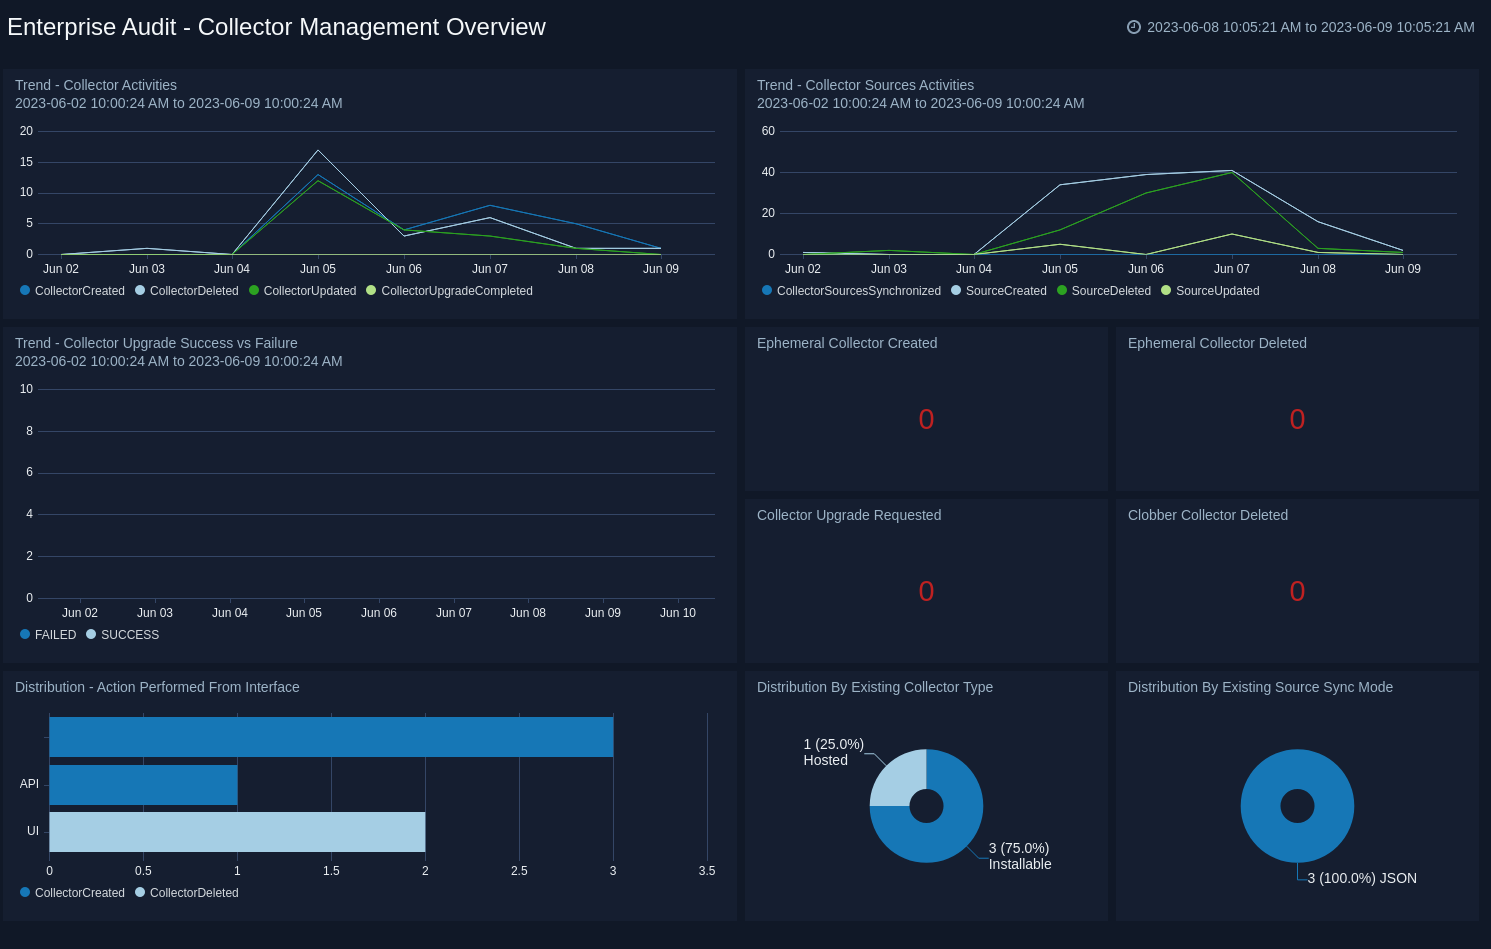
Task: Click the Ephemeral Collector Deleted value 0
Action: click(x=1297, y=420)
